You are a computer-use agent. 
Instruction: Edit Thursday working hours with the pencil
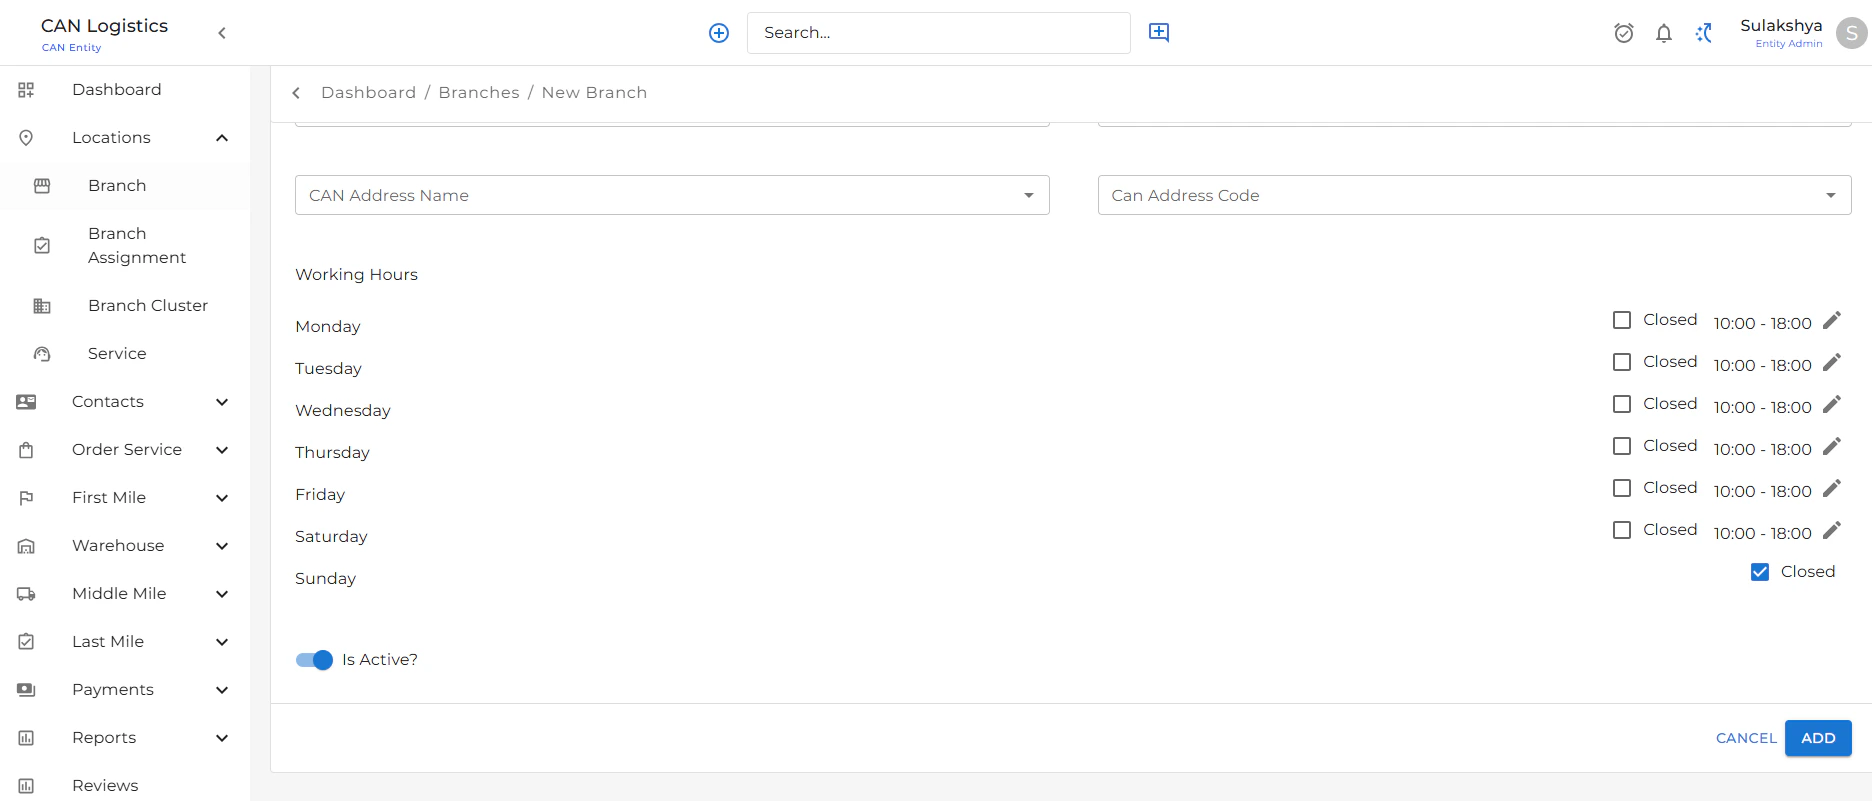click(1832, 446)
